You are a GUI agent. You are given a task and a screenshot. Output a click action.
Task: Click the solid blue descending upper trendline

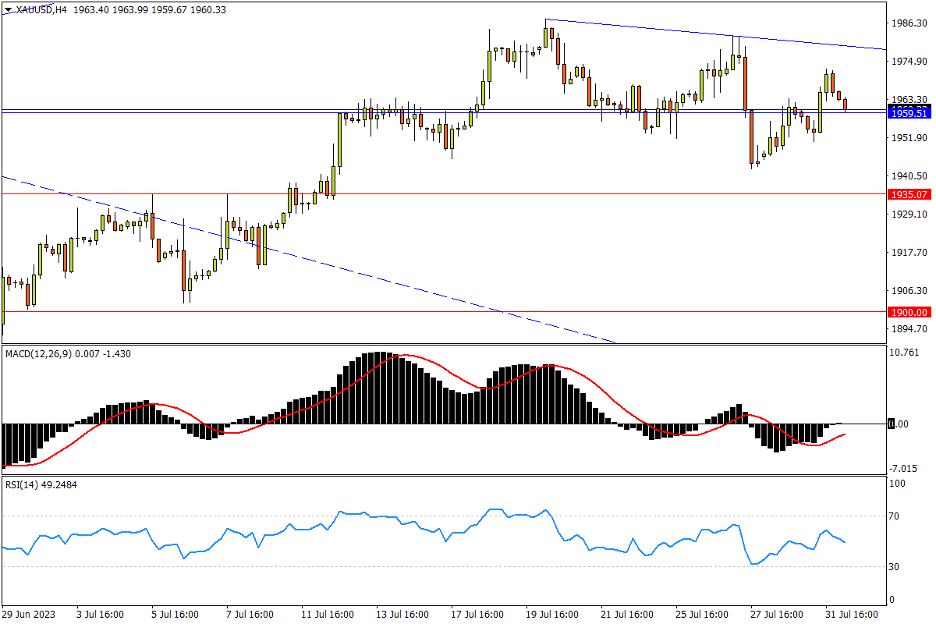pos(700,33)
